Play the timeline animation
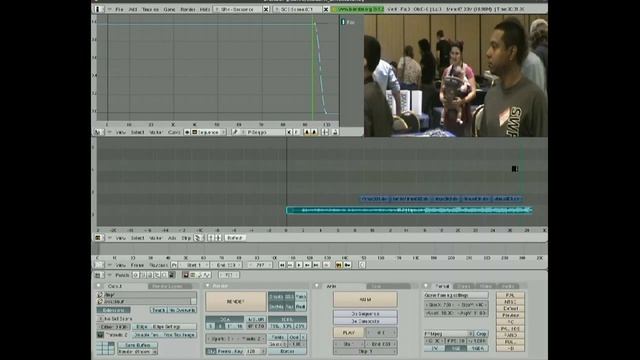Viewport: 640px width, 360px height. tap(299, 265)
